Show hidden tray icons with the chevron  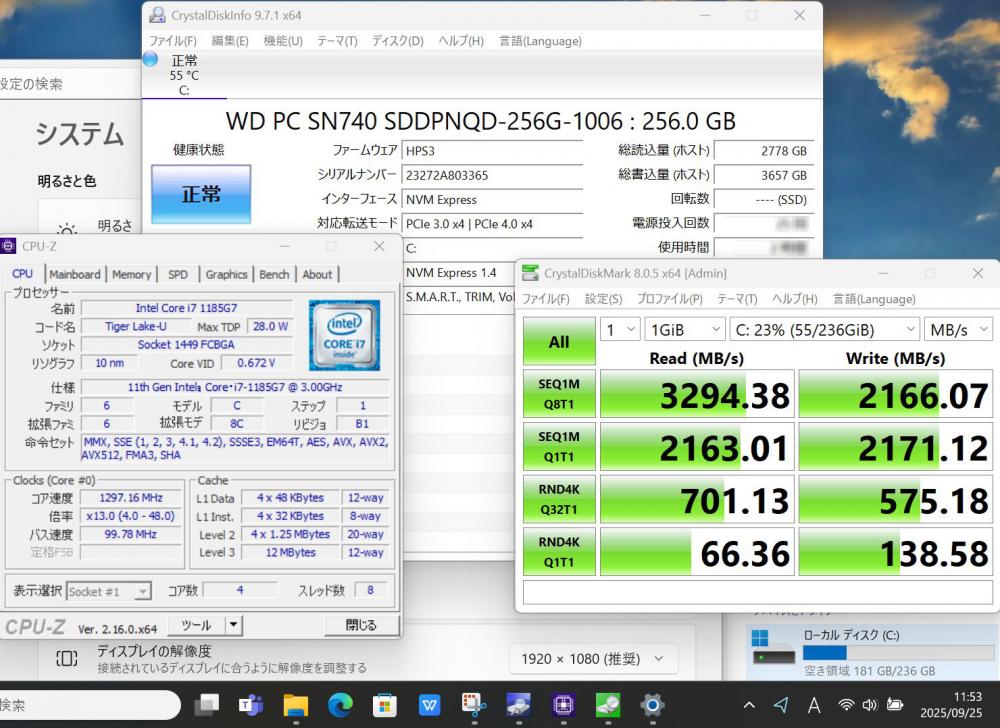[x=749, y=705]
